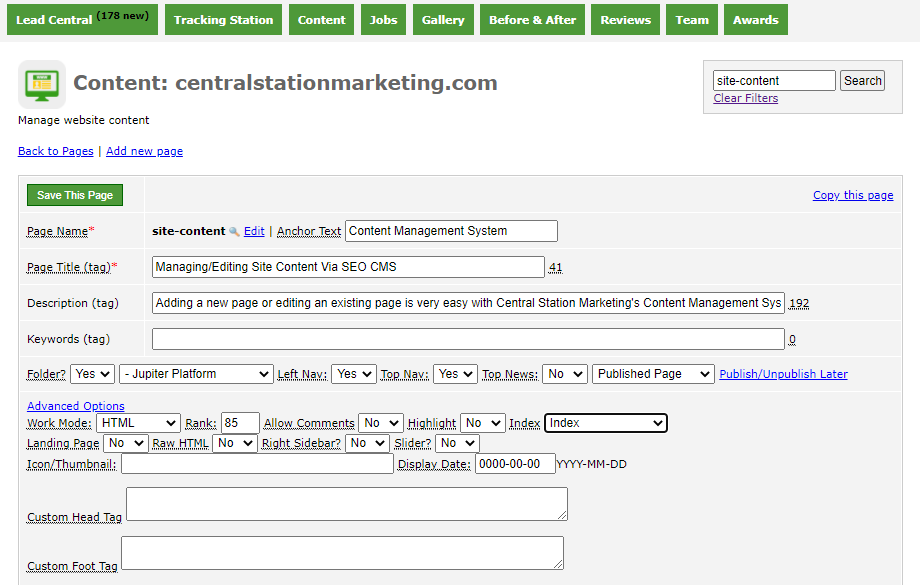Open the Lead Central tab
The width and height of the screenshot is (920, 585).
click(x=82, y=19)
